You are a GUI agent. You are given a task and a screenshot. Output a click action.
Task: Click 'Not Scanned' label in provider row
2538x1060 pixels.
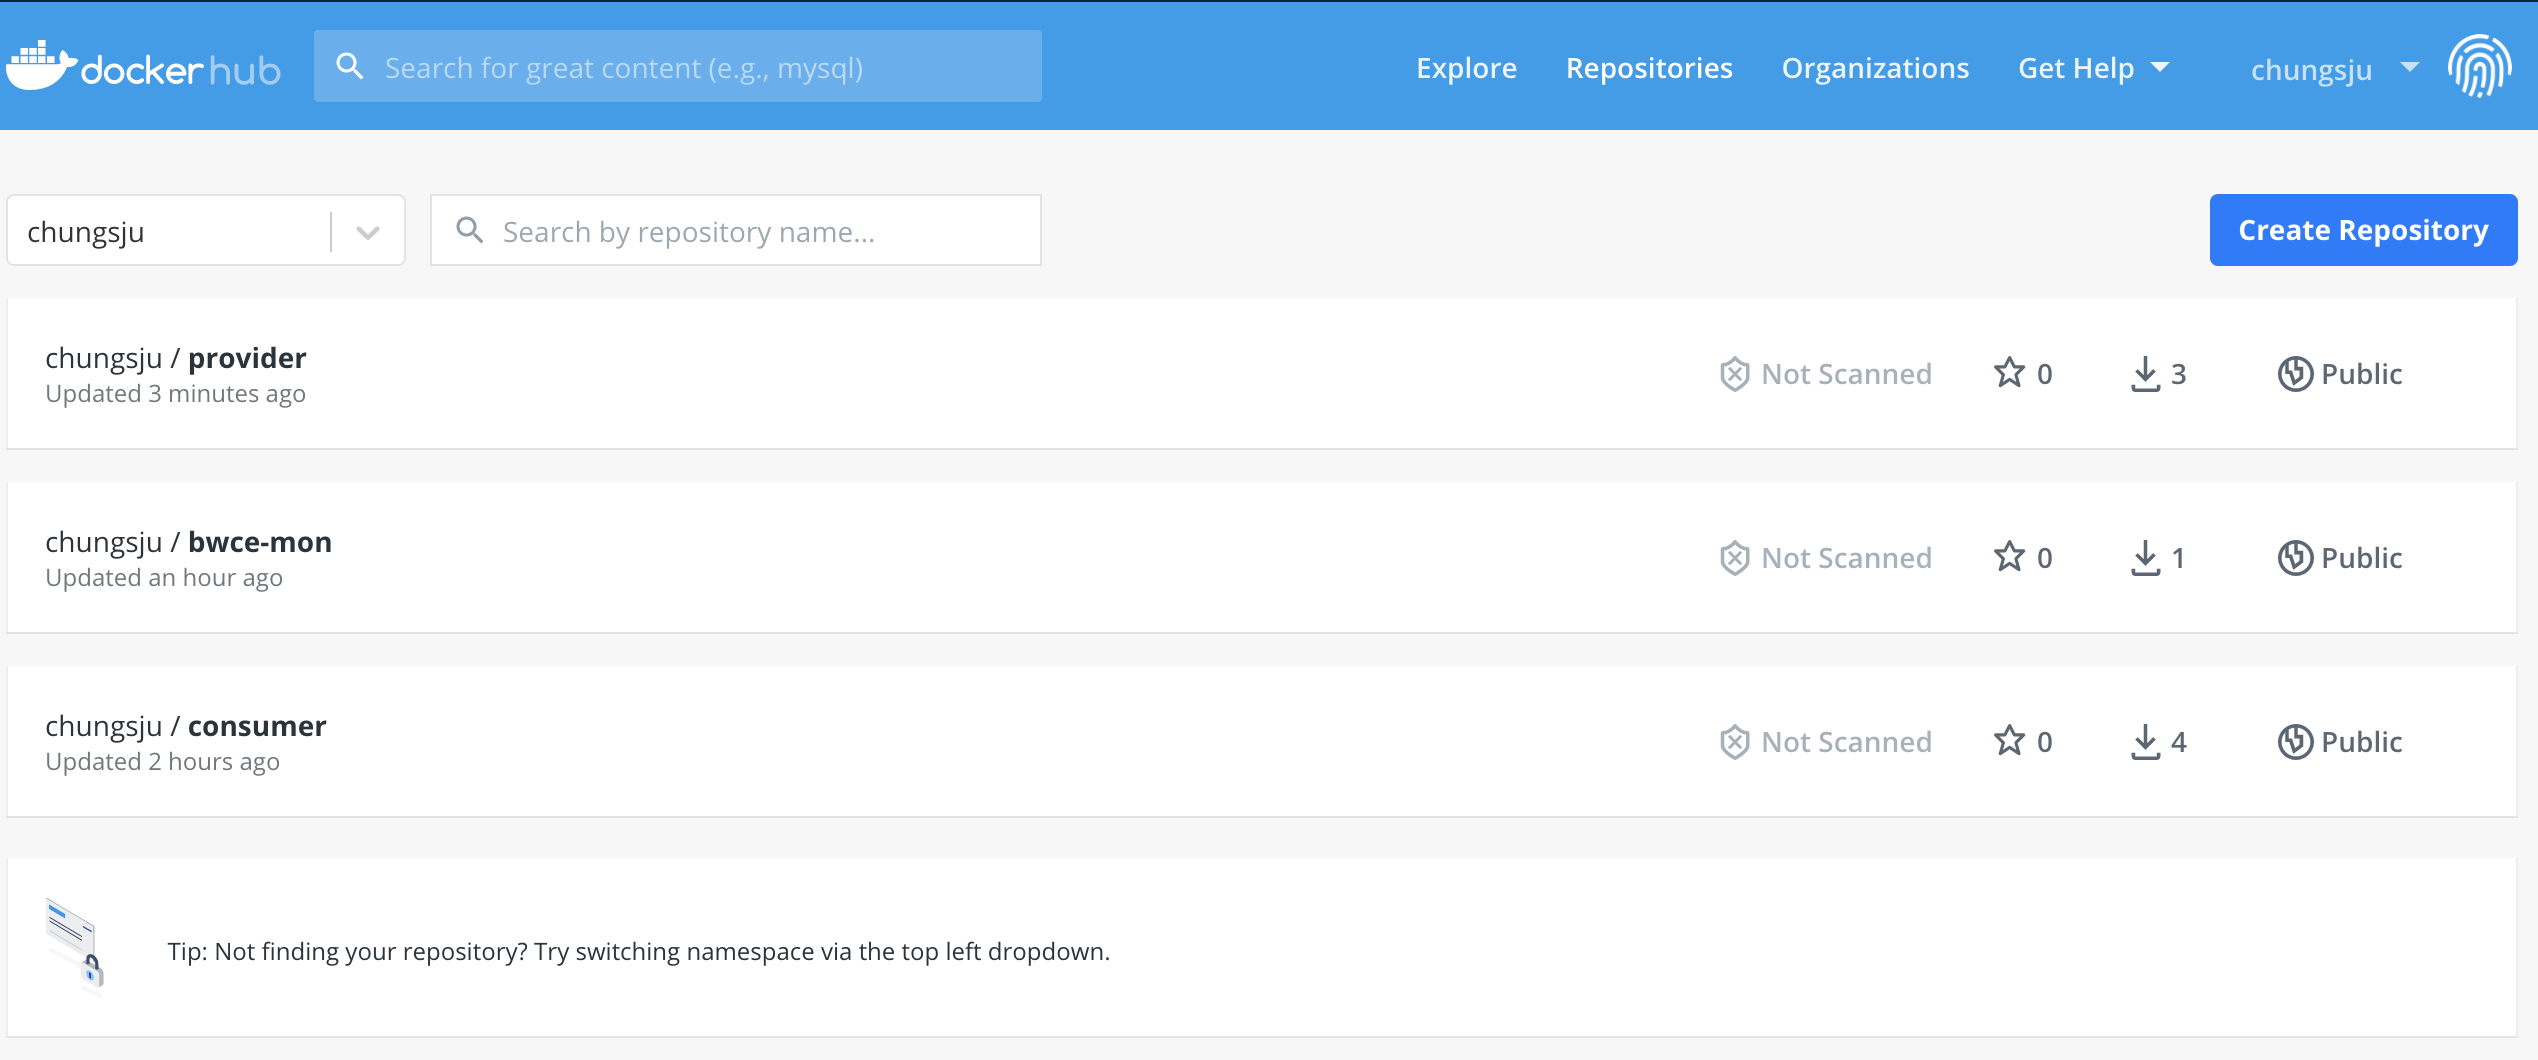(x=1846, y=374)
